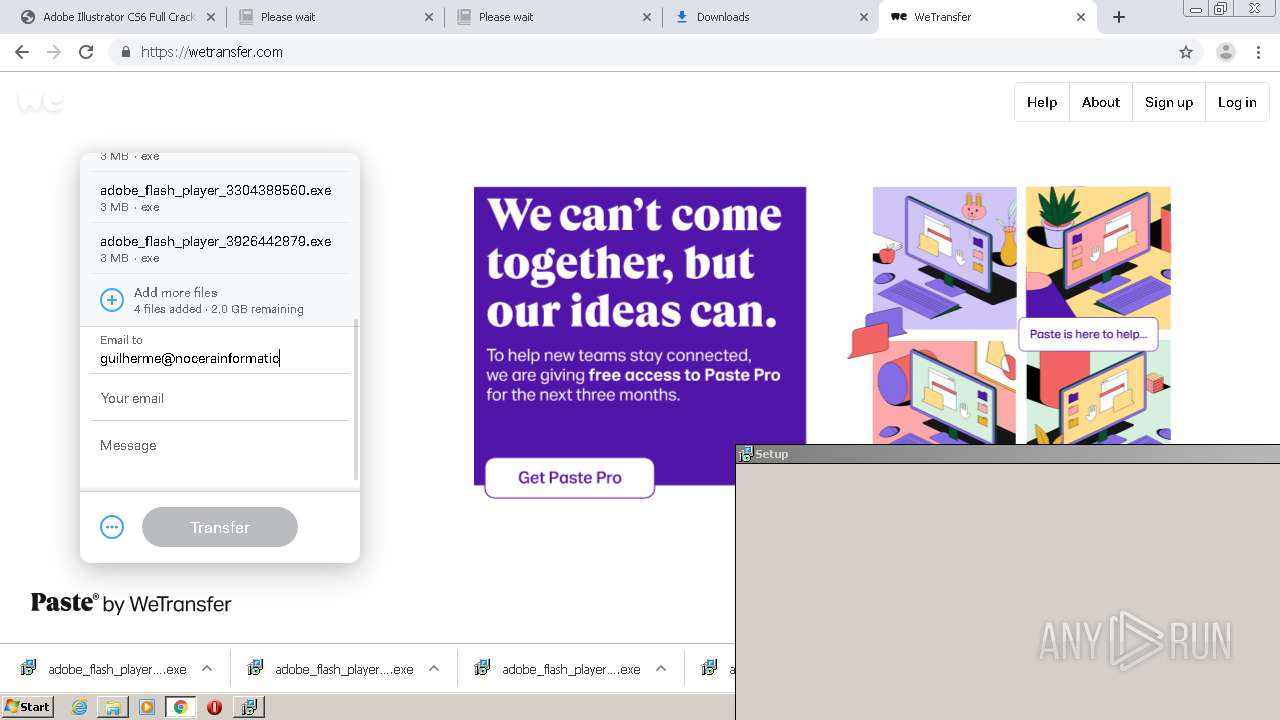This screenshot has height=720, width=1280.
Task: Click the browser forward arrow
Action: (54, 52)
